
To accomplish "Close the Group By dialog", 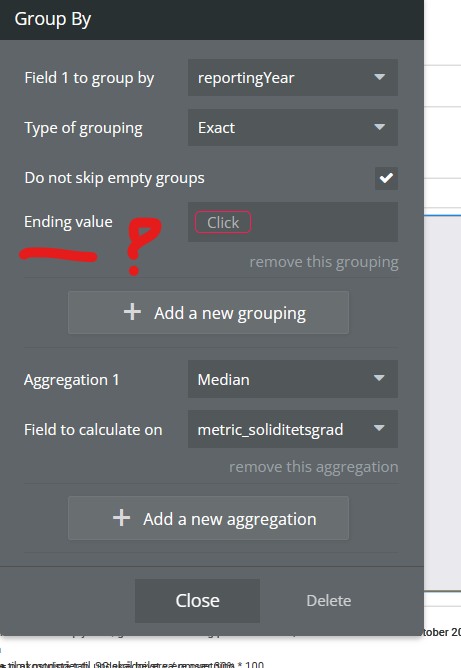I will pos(197,601).
